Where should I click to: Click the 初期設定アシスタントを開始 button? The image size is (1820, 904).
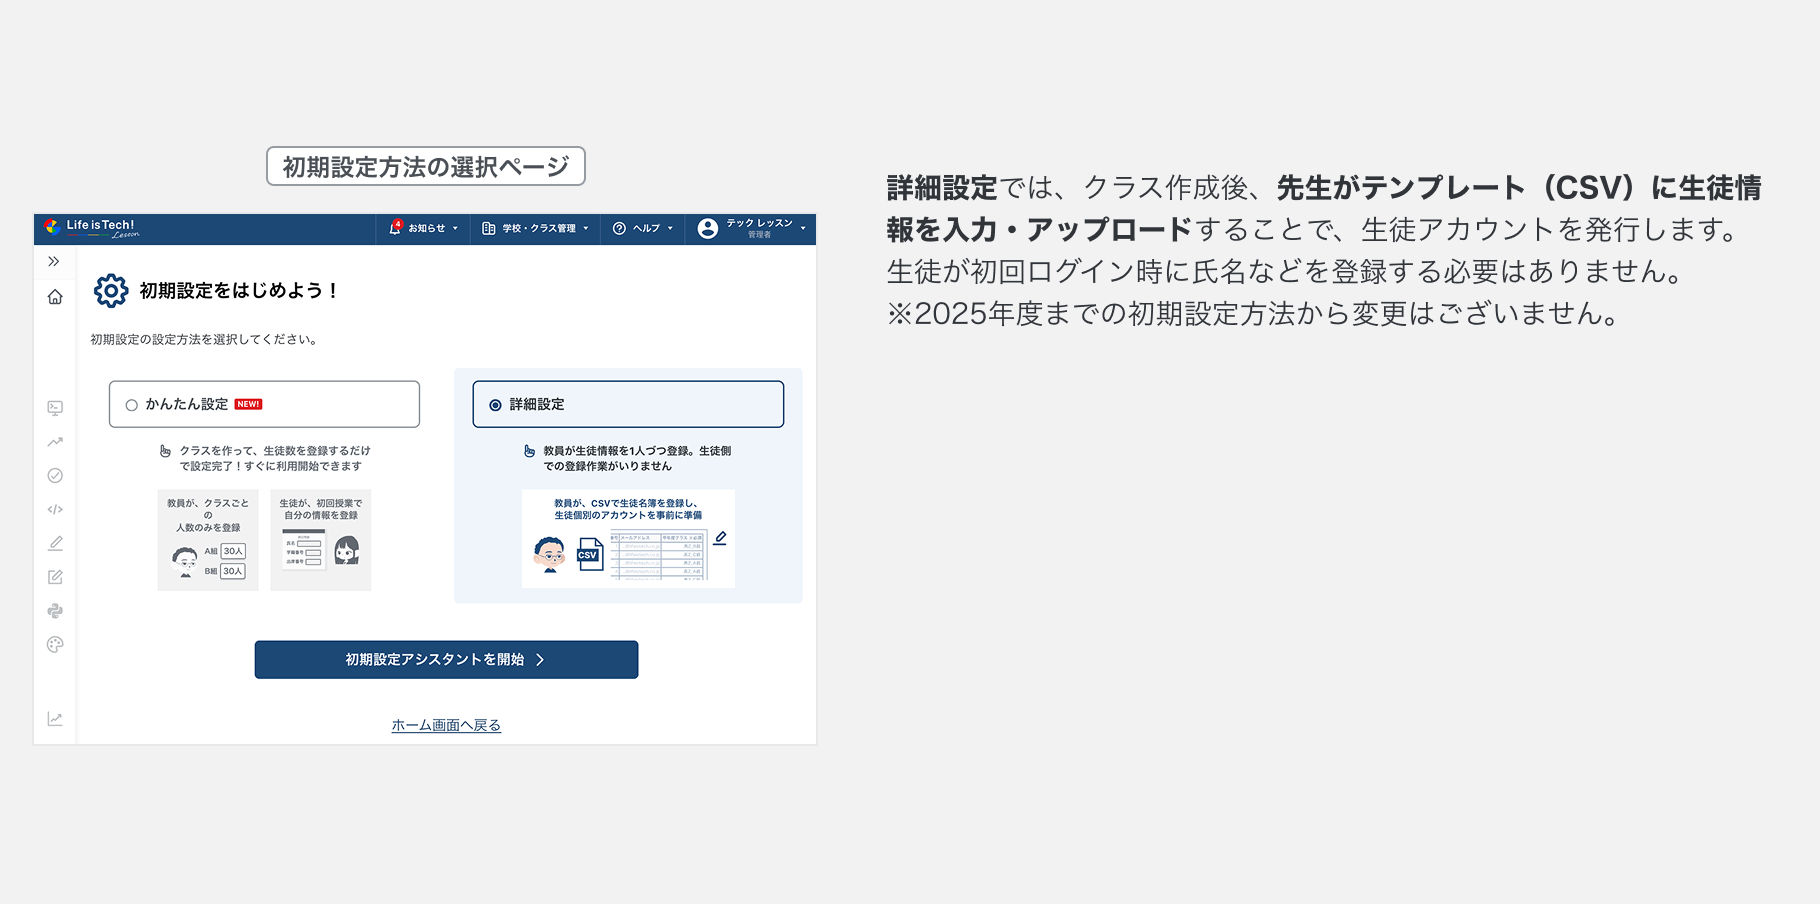pyautogui.click(x=446, y=659)
